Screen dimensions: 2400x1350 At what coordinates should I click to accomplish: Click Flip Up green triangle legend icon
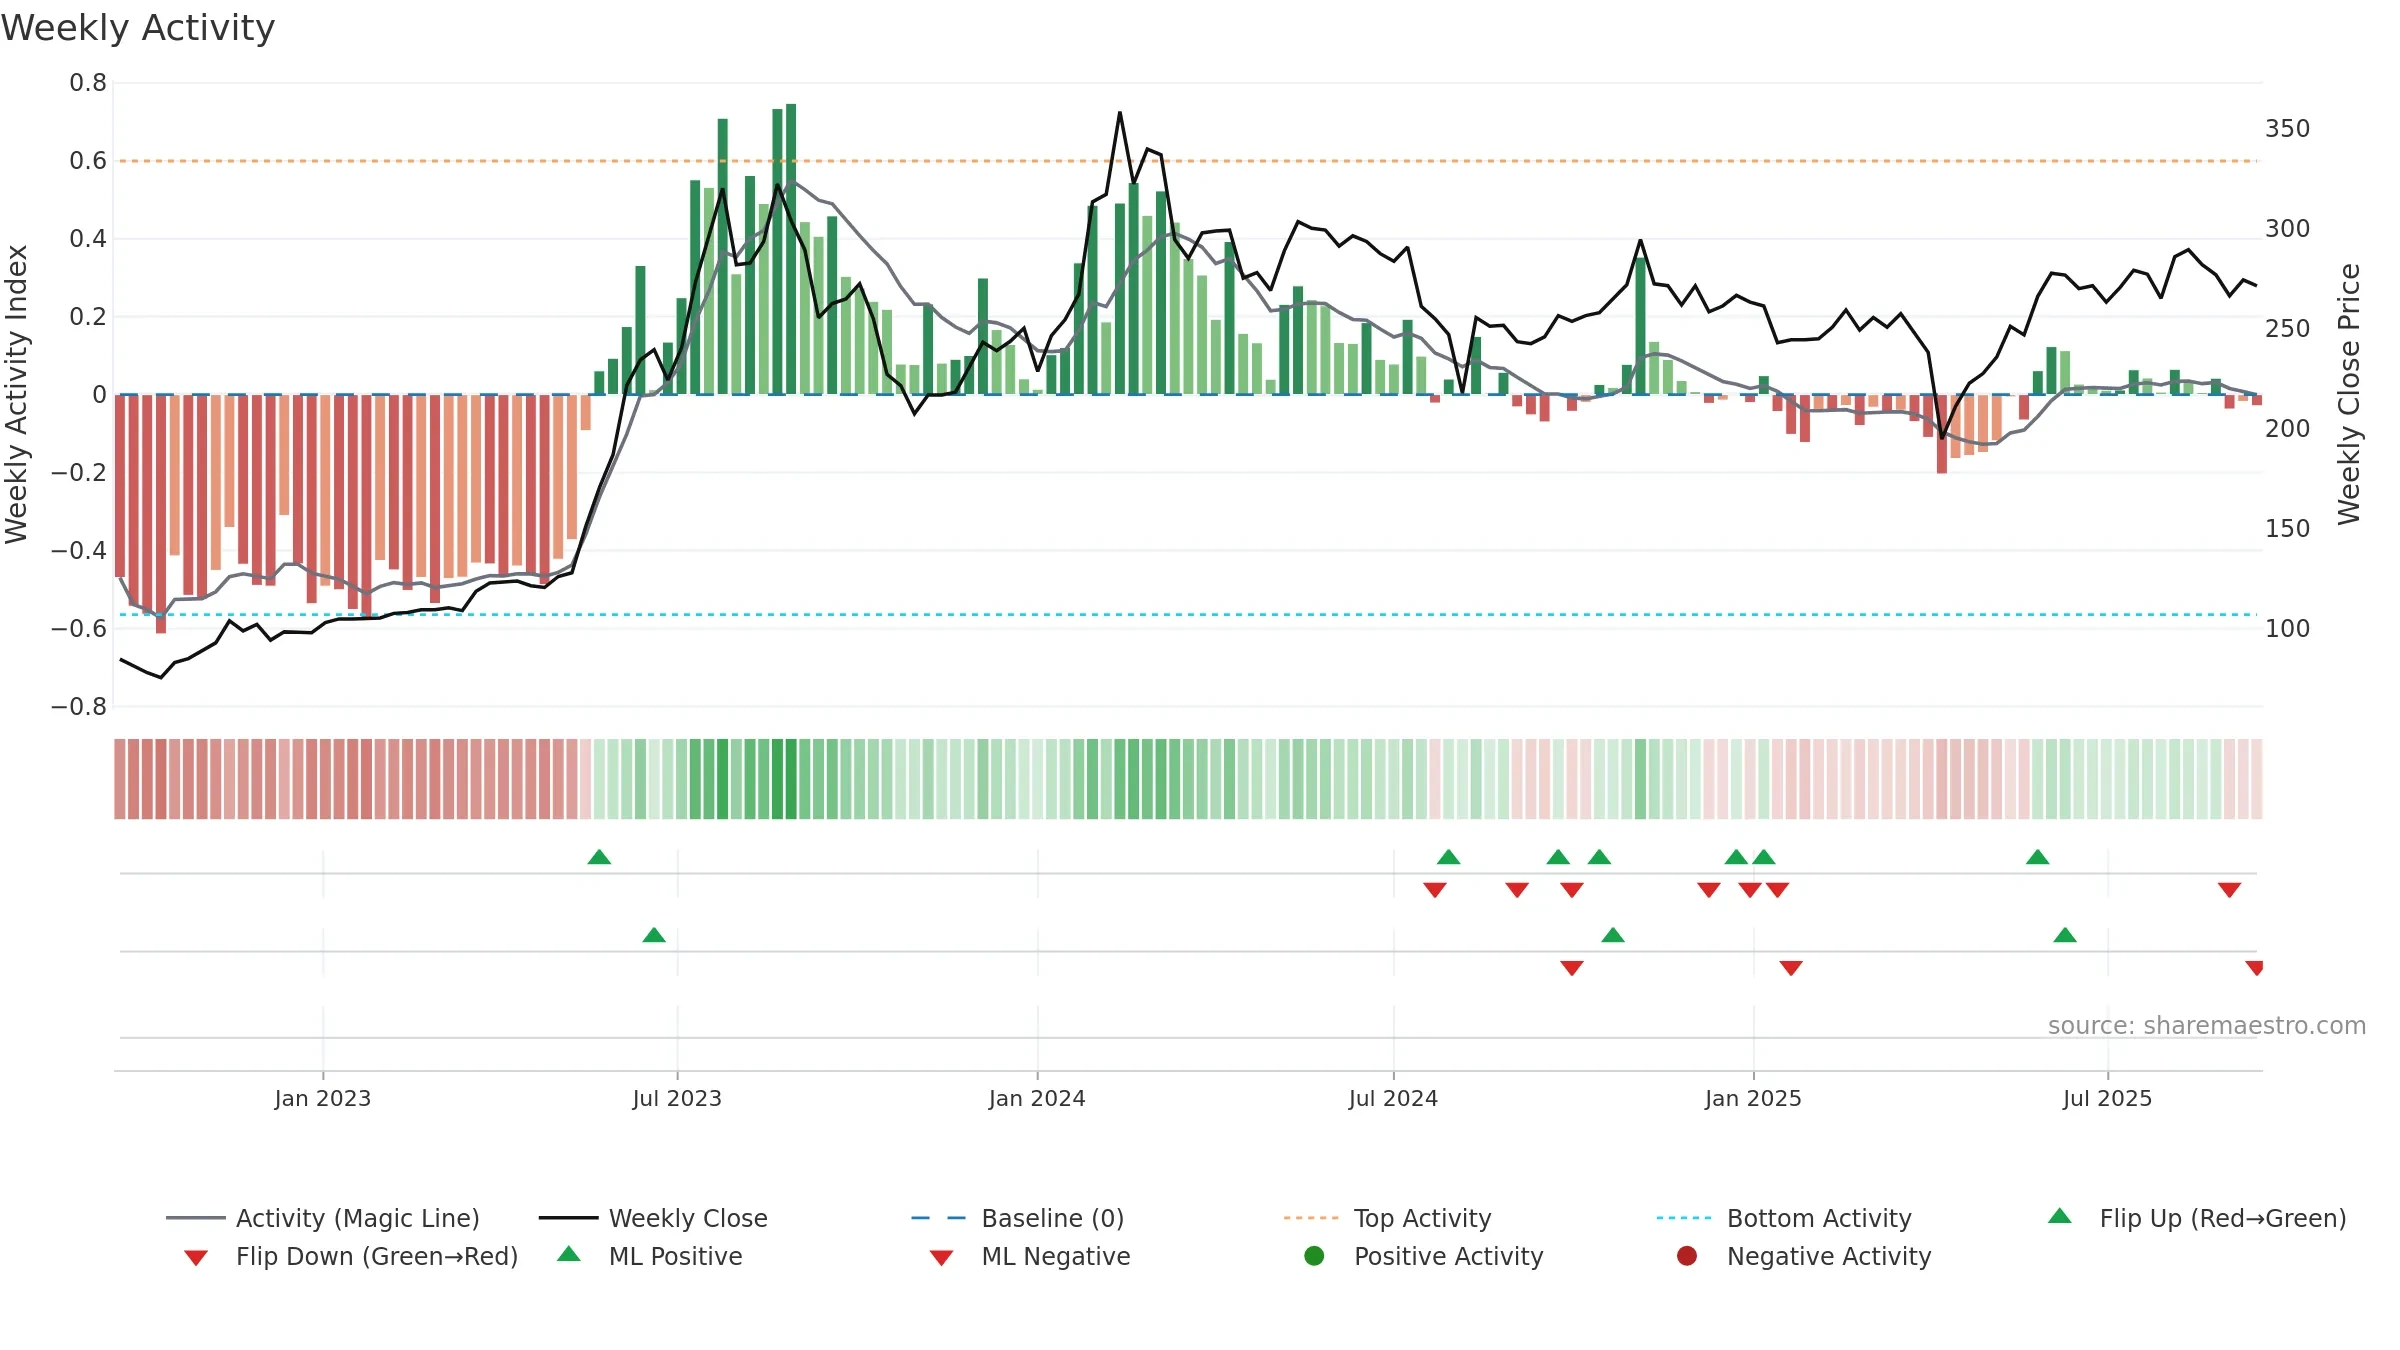tap(2060, 1216)
